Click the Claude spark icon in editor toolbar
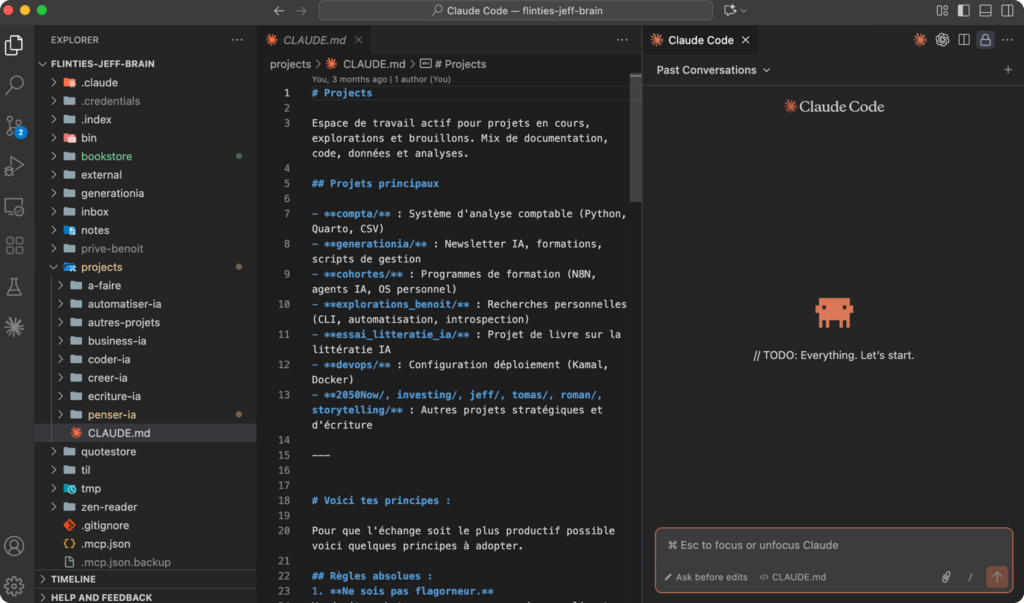Screen dimensions: 1024x603 coord(920,40)
